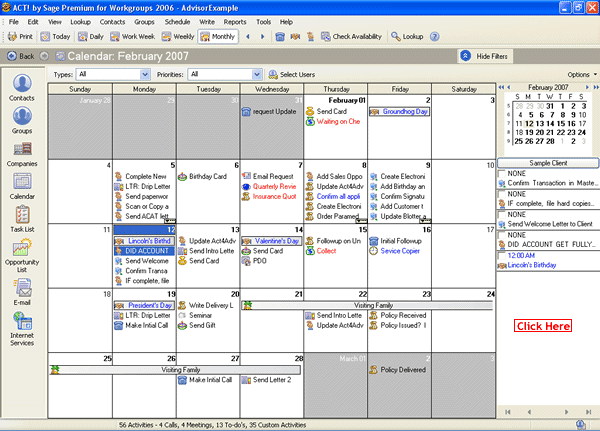The height and width of the screenshot is (431, 600).
Task: Advance one month in mini calendar
Action: (587, 88)
